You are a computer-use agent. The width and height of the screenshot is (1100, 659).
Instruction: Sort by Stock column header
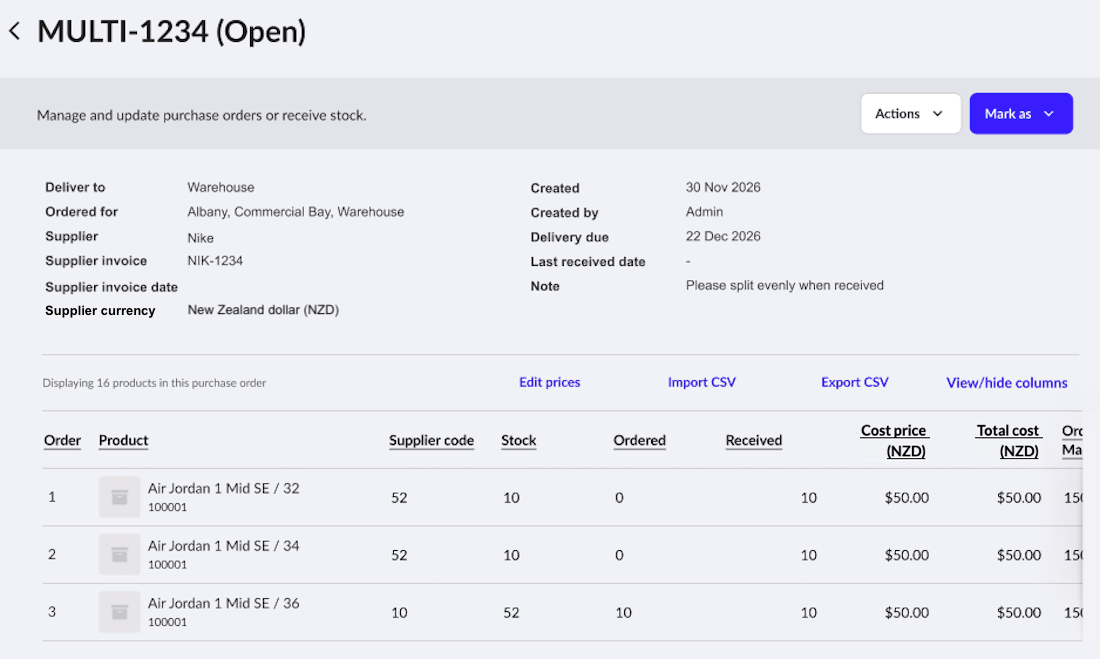pyautogui.click(x=518, y=441)
